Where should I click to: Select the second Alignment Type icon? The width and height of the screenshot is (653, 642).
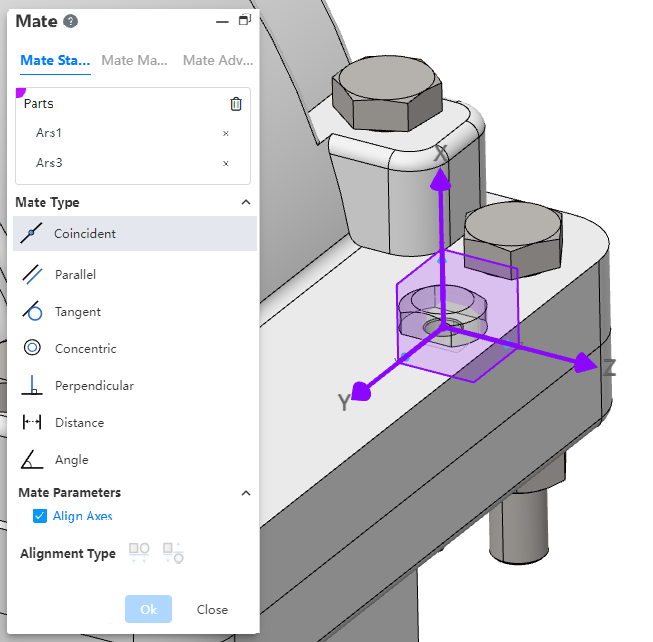[x=173, y=553]
